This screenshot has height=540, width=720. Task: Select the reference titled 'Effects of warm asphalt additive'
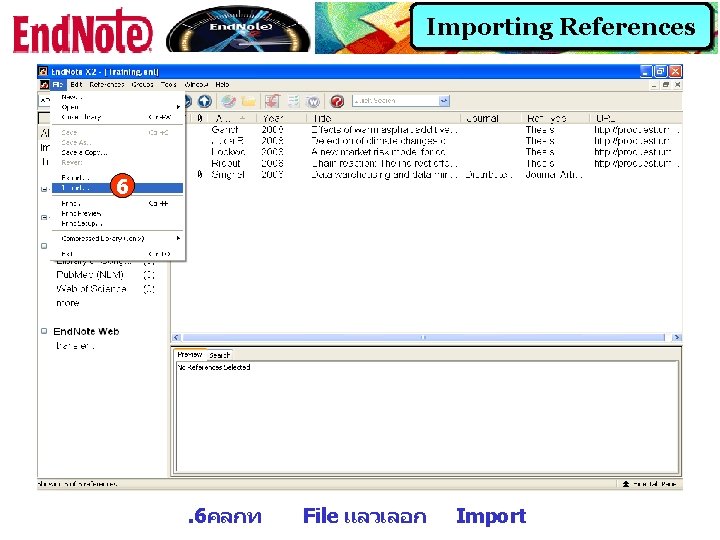384,129
